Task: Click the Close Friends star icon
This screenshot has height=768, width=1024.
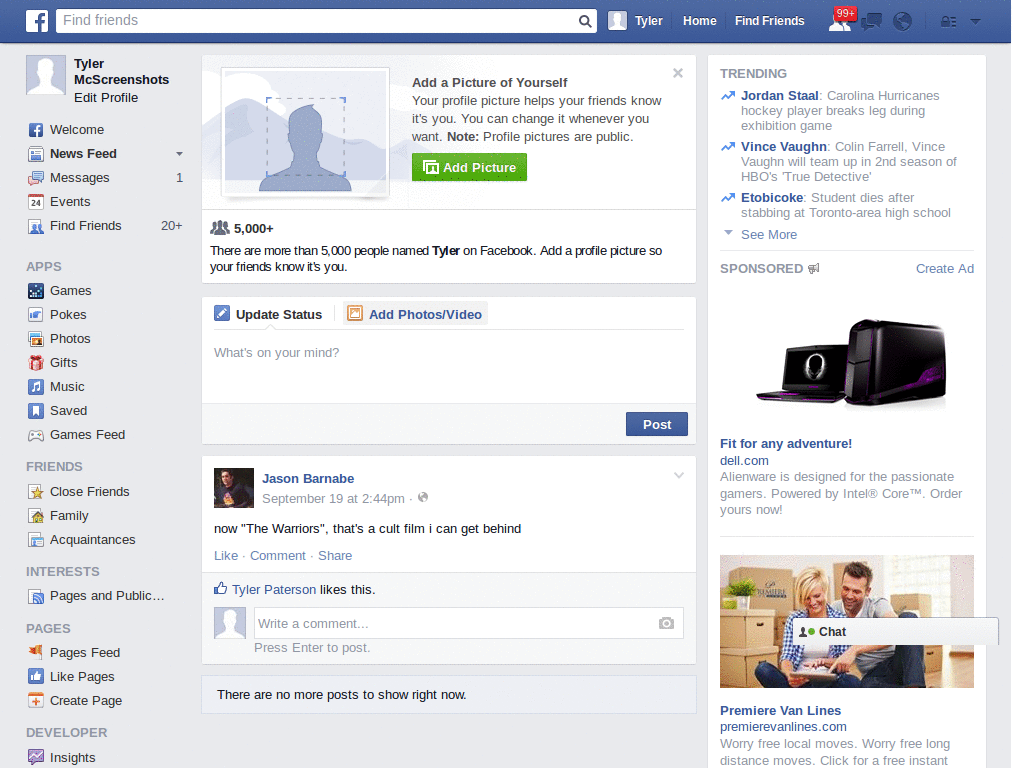Action: point(36,492)
